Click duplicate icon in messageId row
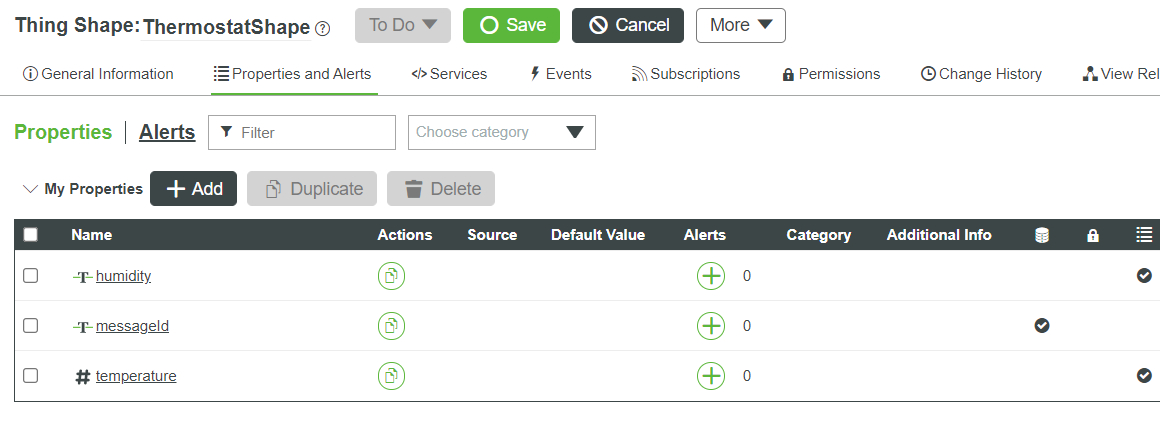 (391, 326)
